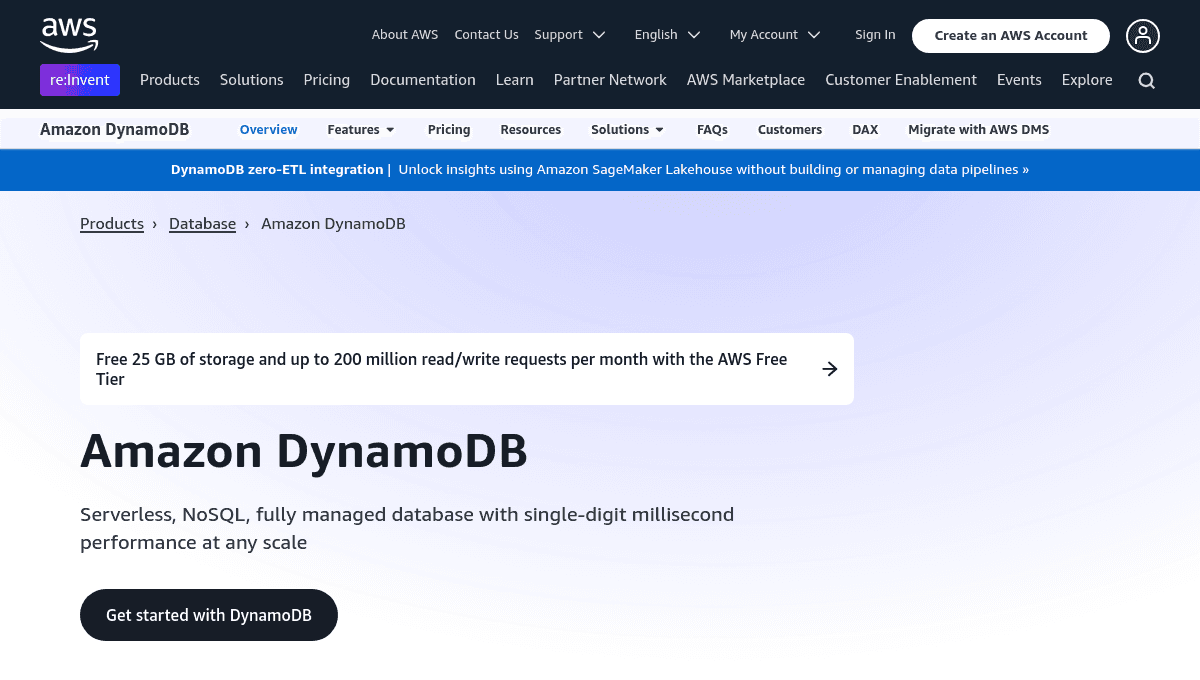Select the re:Invent badge

tap(79, 80)
